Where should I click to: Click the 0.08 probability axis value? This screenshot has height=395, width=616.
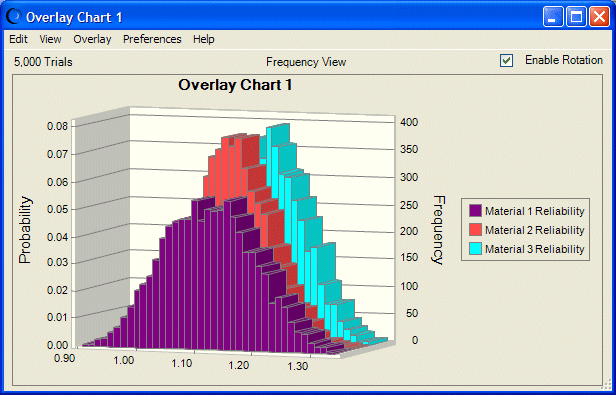coord(57,126)
